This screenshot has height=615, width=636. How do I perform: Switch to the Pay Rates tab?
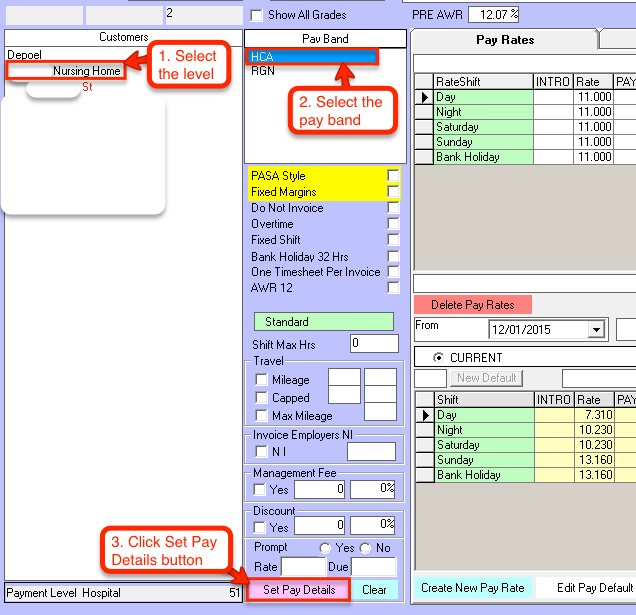pos(503,40)
